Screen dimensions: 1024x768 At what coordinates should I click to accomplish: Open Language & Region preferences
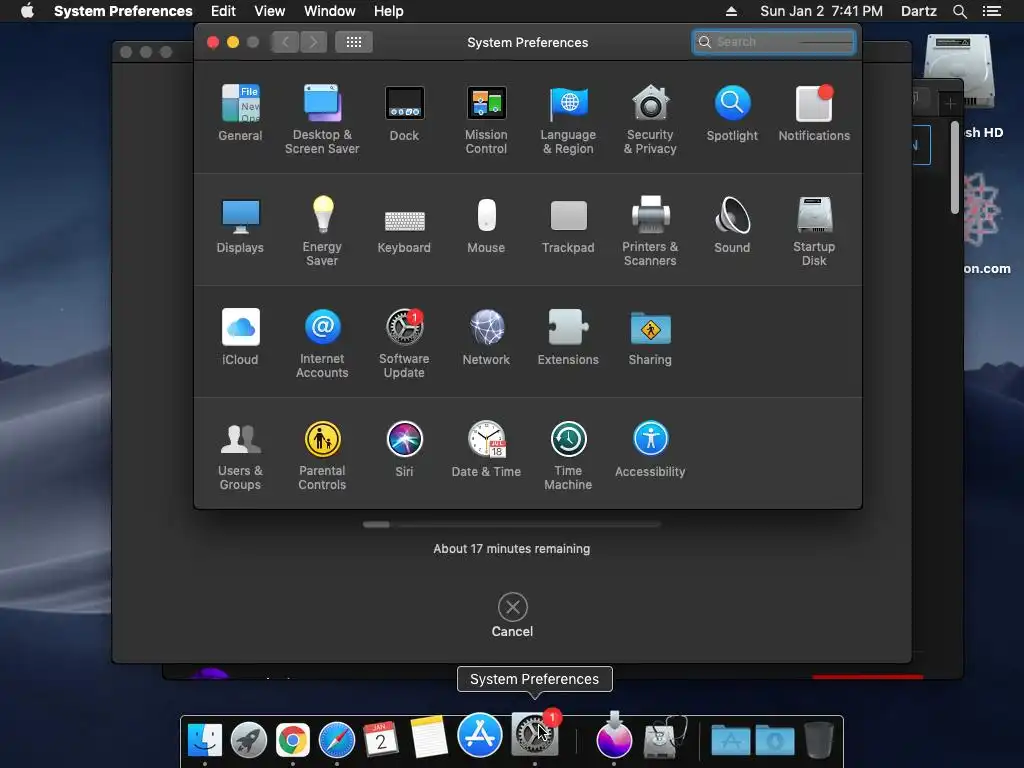[568, 119]
